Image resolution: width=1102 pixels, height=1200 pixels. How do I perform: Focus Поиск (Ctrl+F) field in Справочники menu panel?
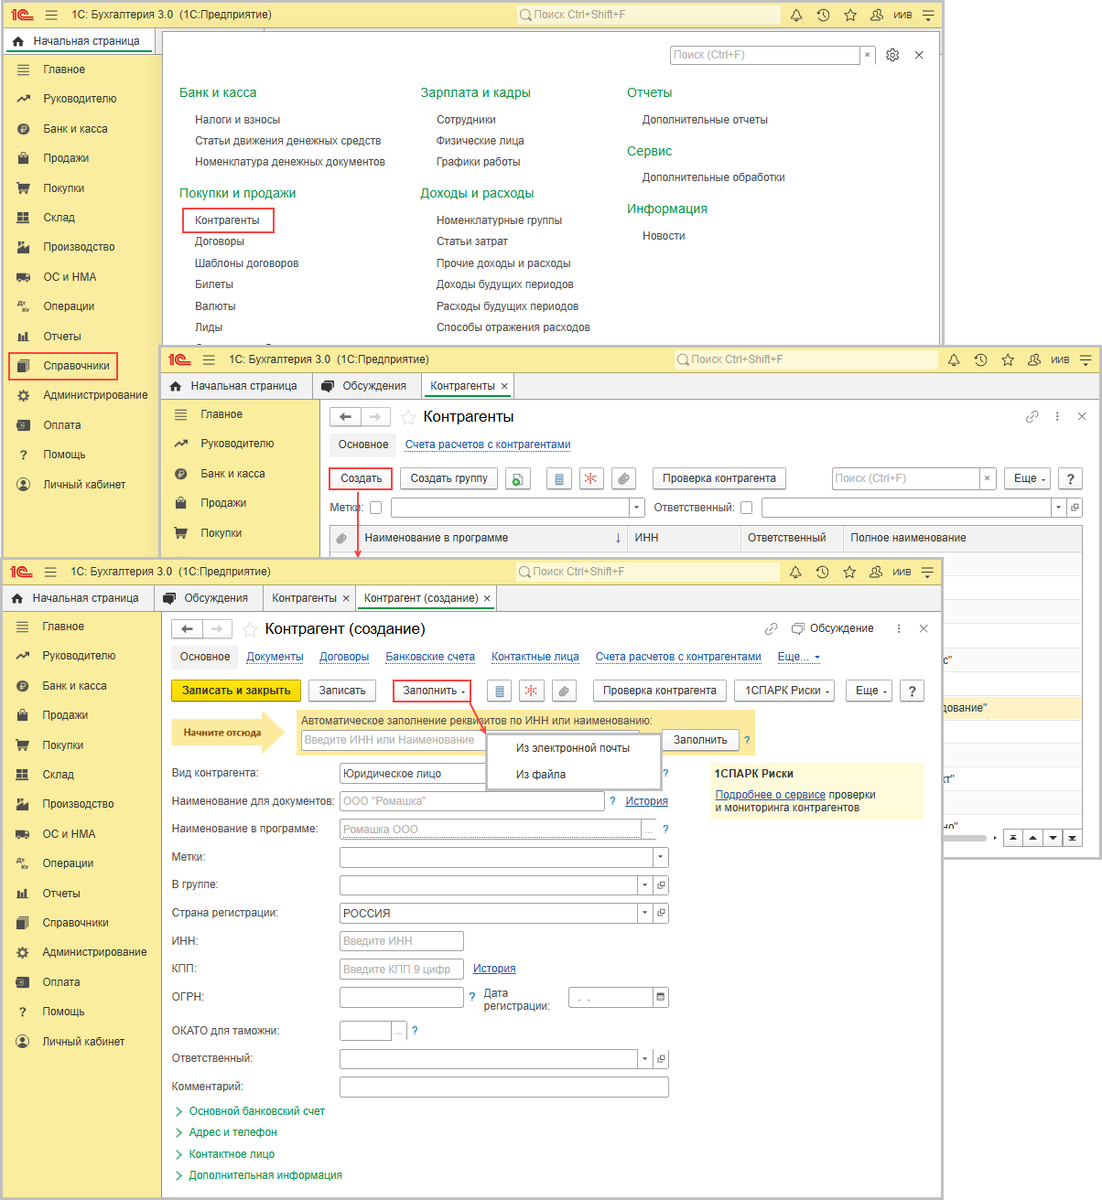tap(765, 55)
